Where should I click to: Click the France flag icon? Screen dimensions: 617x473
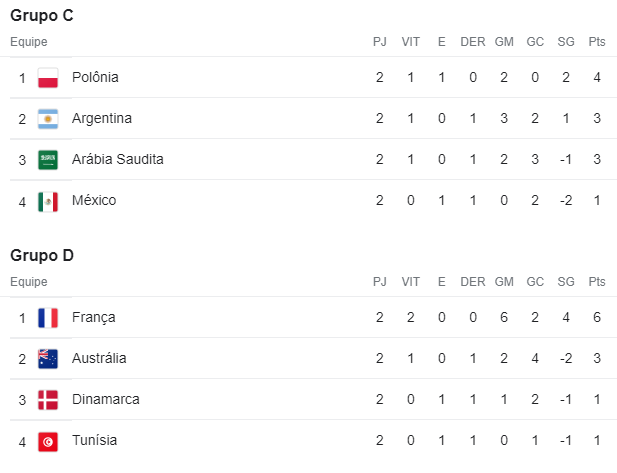48,318
